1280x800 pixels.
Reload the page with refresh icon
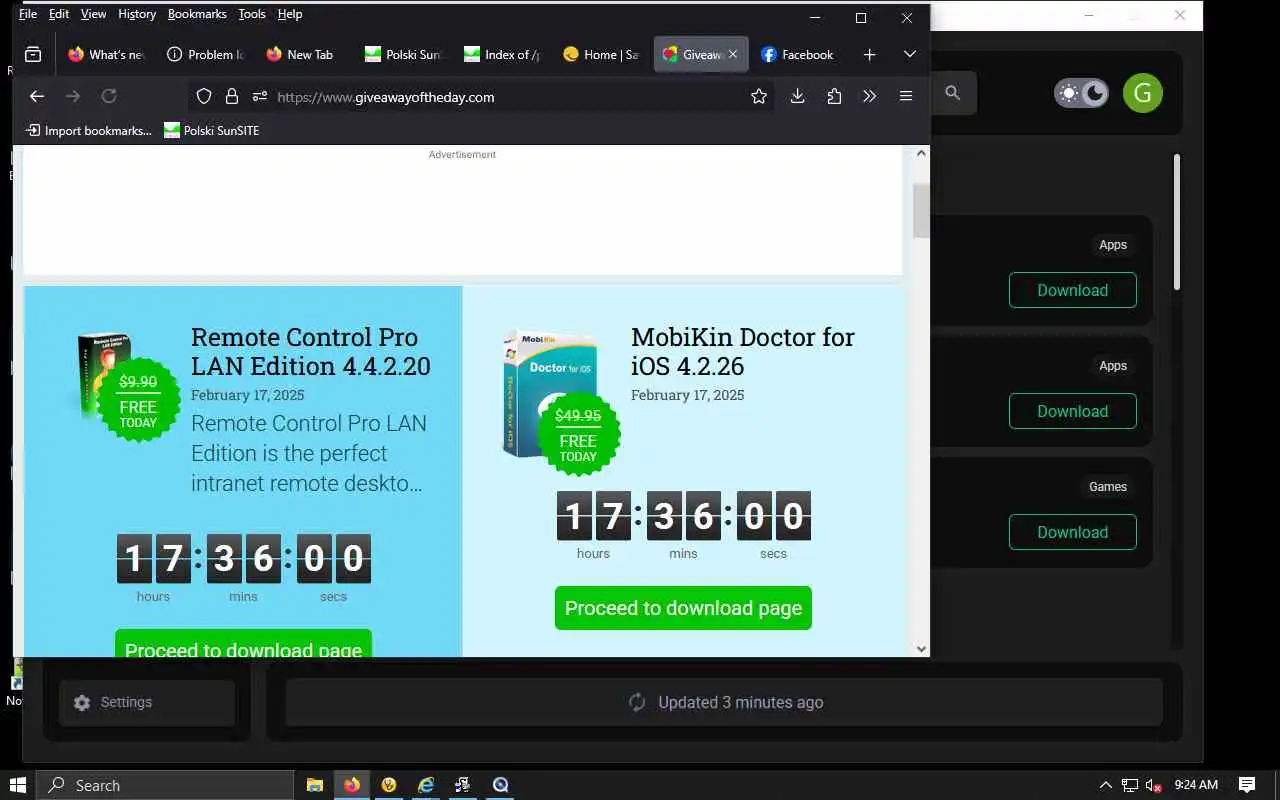click(x=109, y=96)
